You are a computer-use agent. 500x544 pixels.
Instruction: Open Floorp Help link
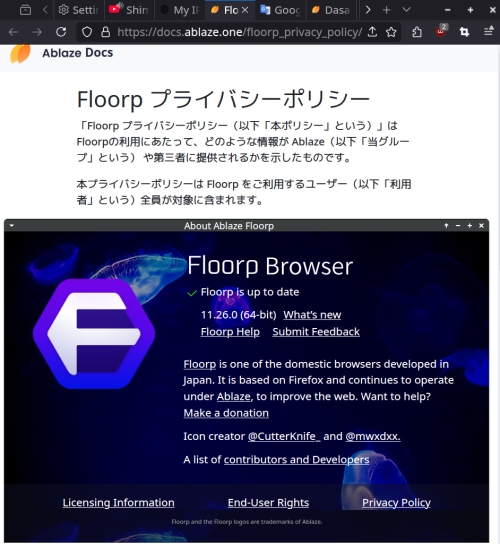230,332
